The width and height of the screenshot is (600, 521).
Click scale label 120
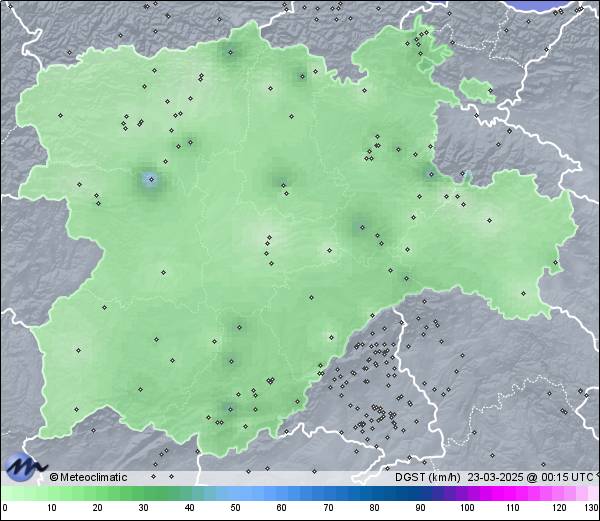pos(559,508)
